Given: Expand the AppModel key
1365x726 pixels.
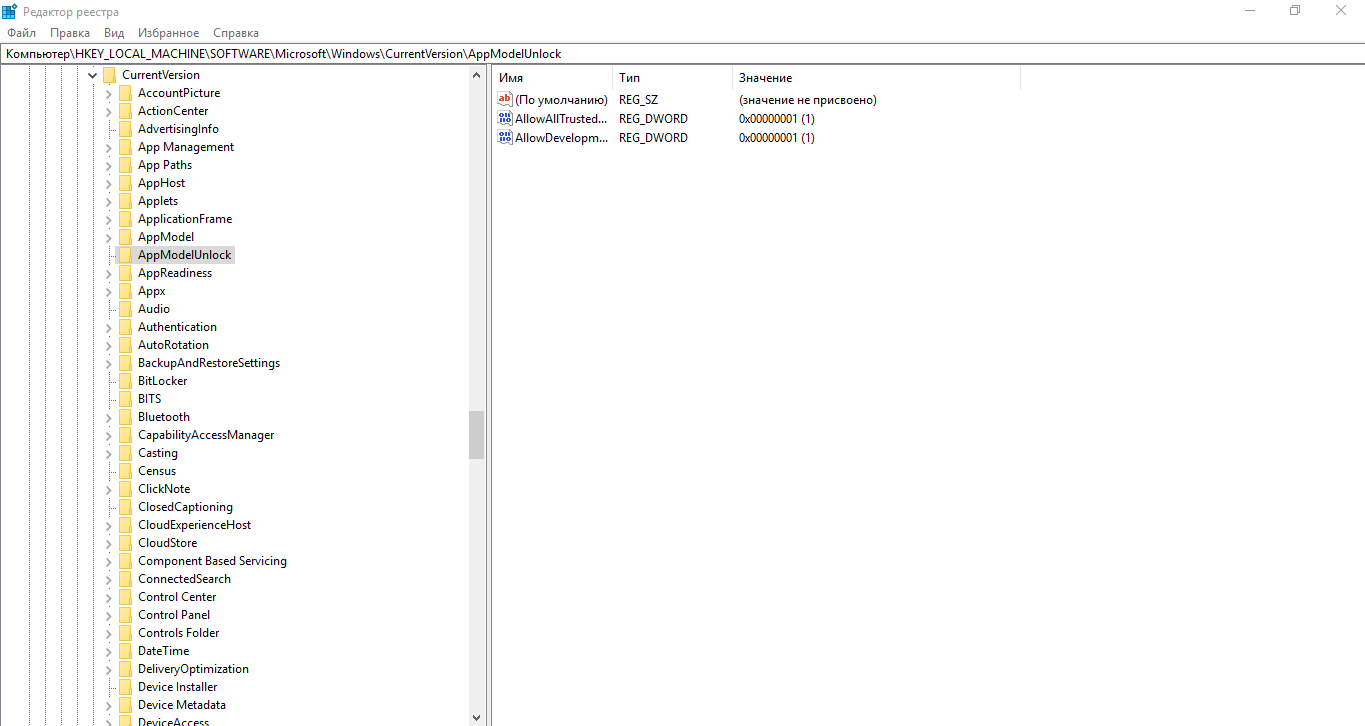Looking at the screenshot, I should [109, 237].
